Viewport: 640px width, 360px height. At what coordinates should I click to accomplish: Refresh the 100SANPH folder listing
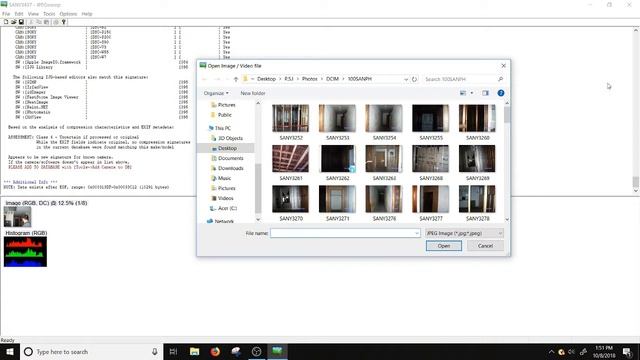[x=414, y=79]
